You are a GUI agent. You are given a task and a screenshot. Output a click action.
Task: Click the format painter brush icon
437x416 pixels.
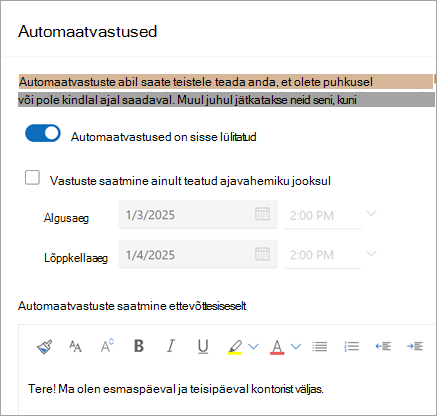[x=44, y=347]
